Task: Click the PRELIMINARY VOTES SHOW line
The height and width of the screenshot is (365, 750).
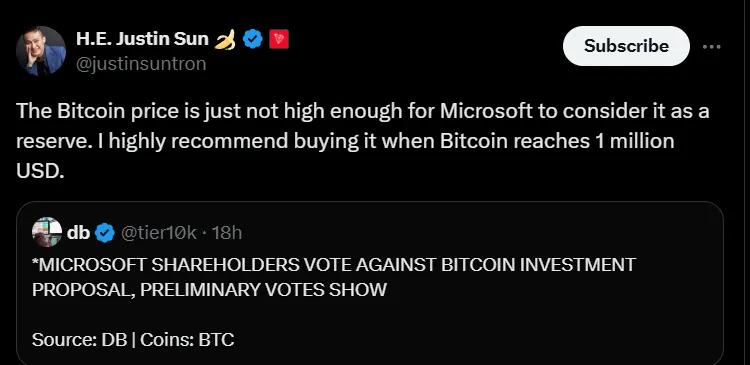Action: (209, 289)
